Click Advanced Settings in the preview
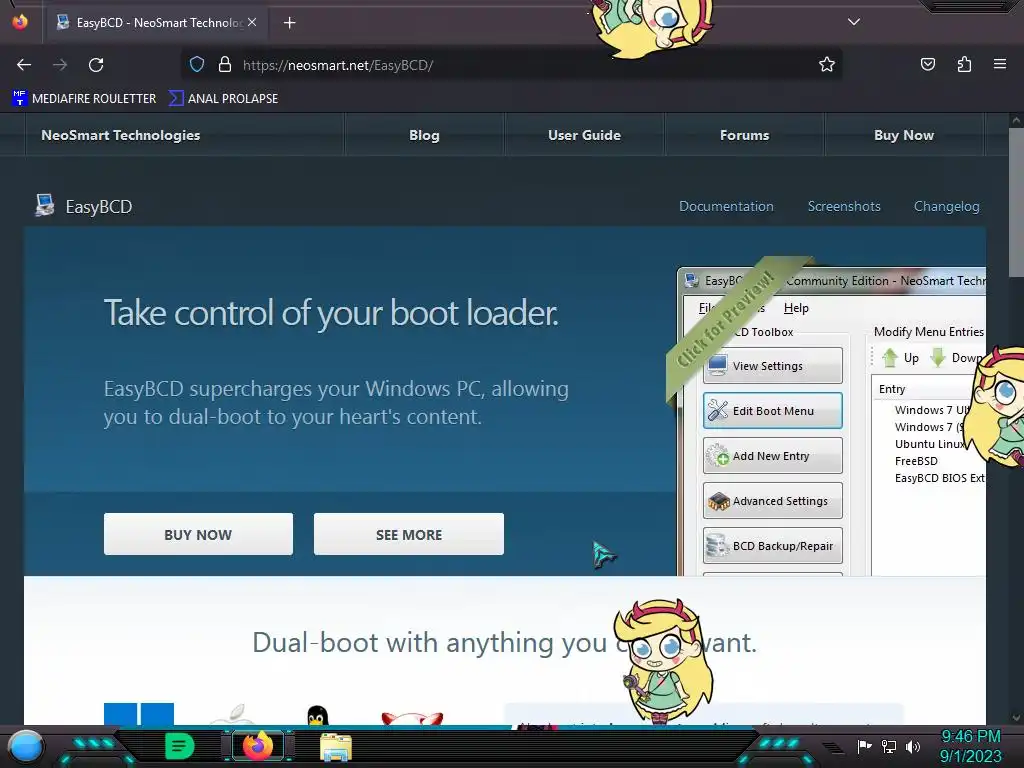Image resolution: width=1024 pixels, height=768 pixels. point(773,501)
